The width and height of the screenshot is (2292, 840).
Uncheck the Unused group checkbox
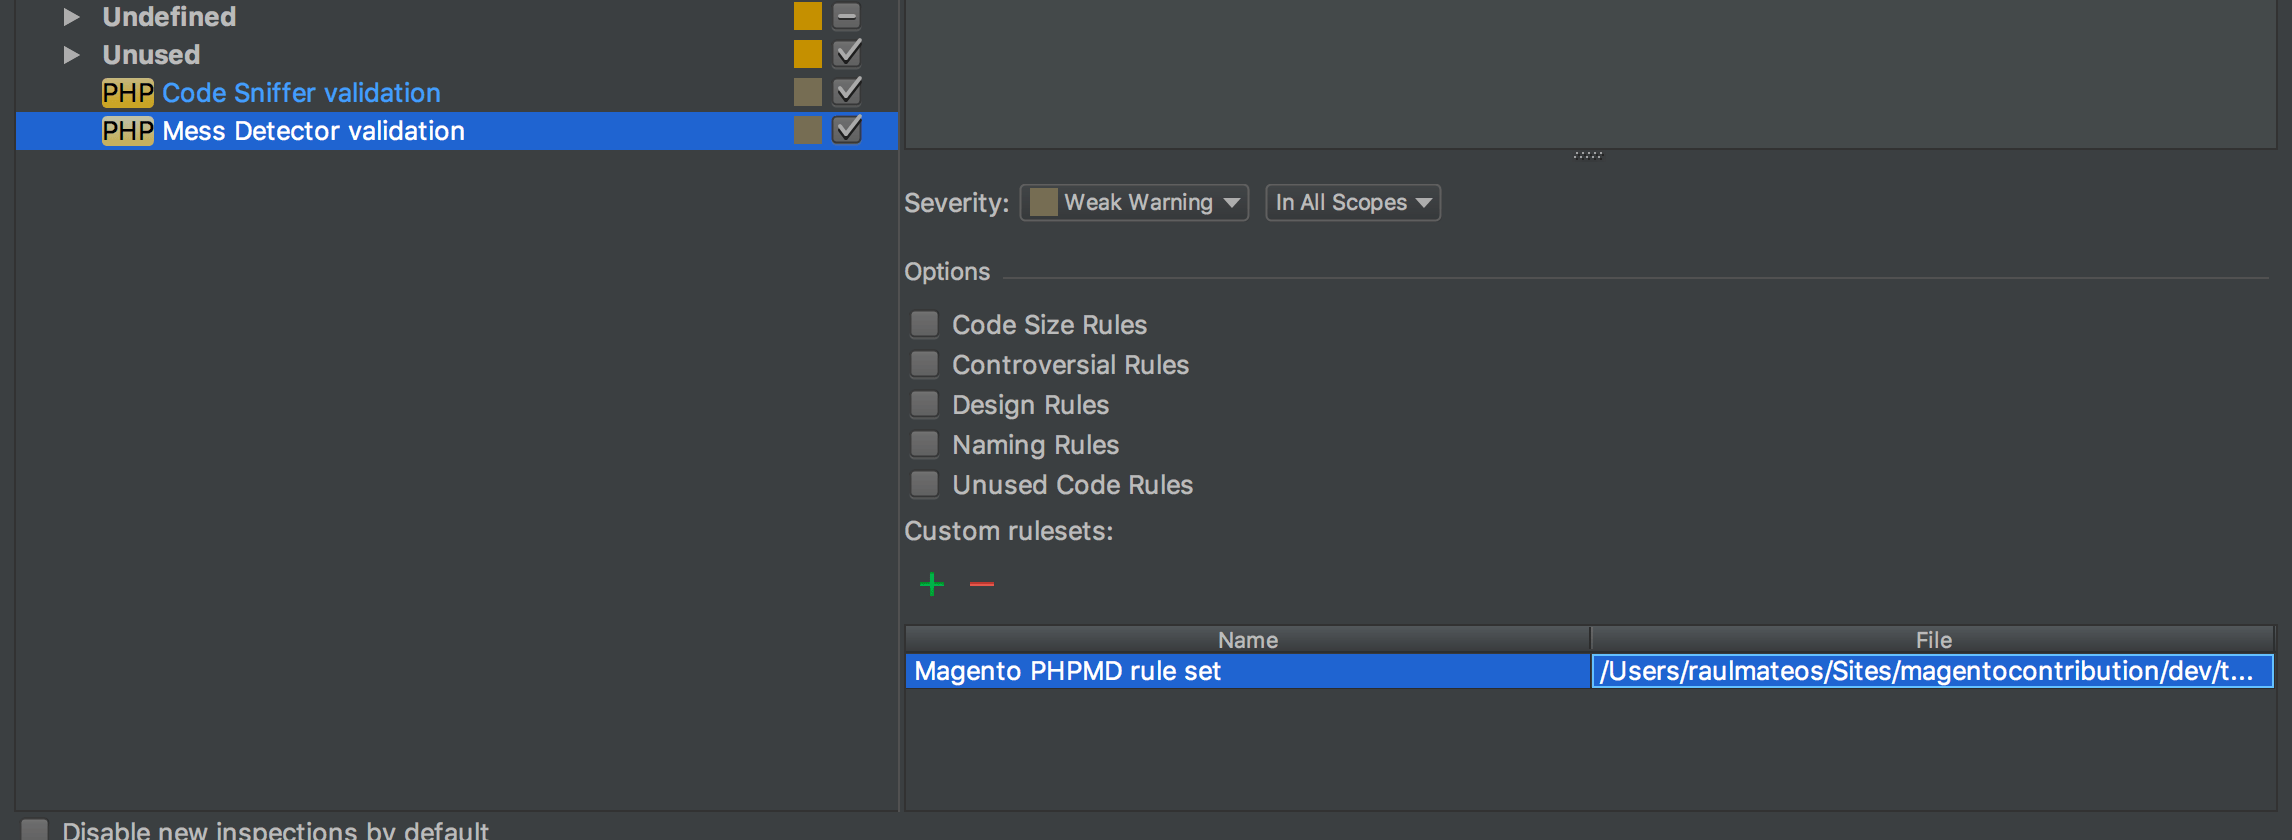point(847,53)
